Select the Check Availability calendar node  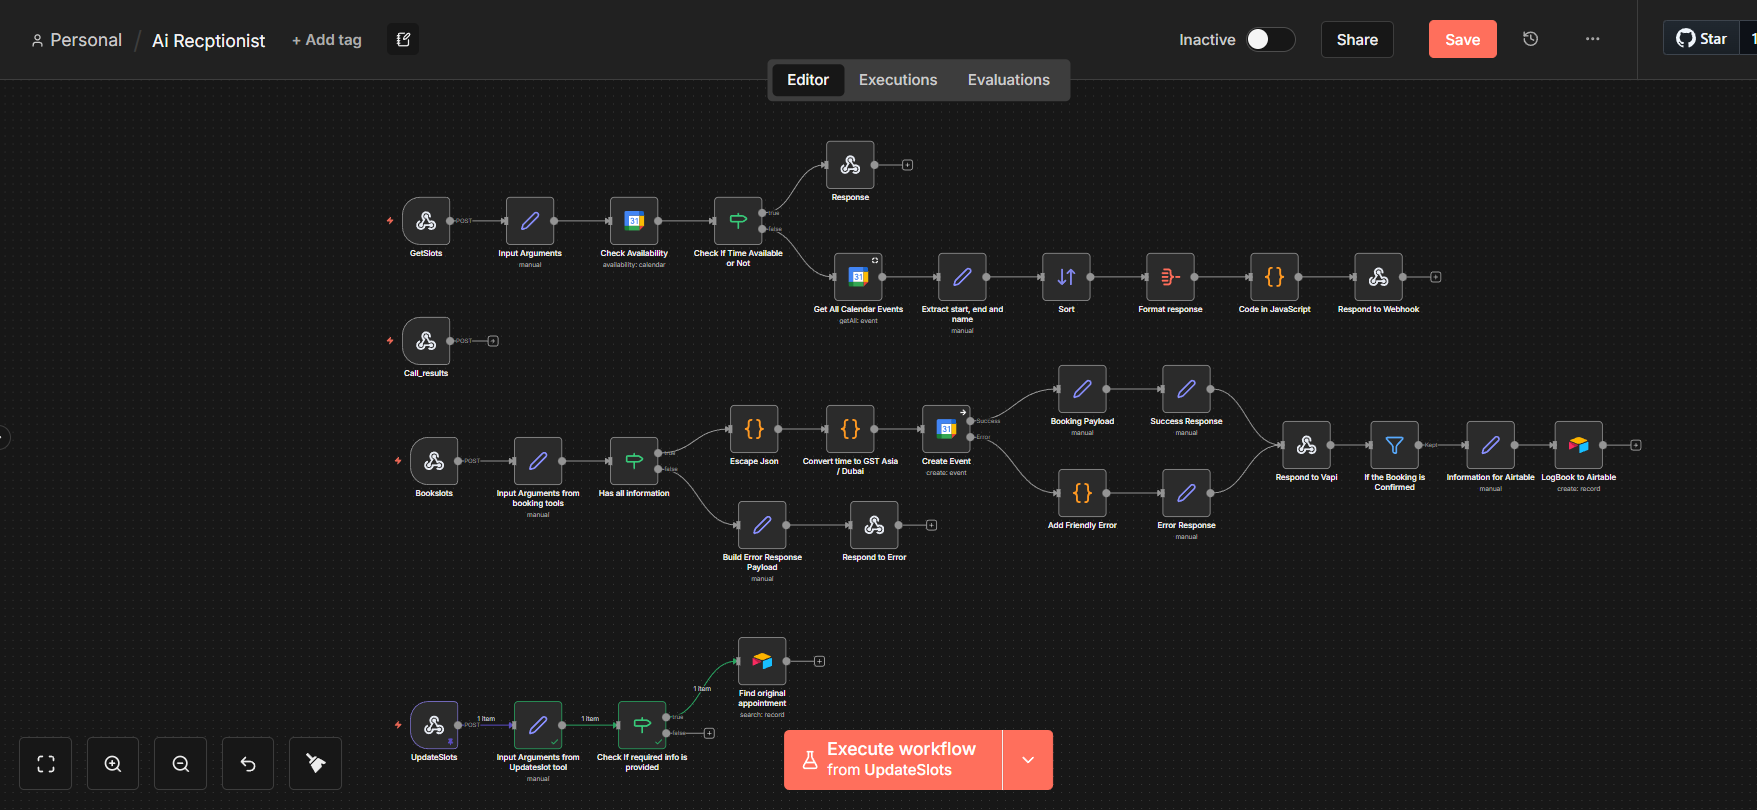point(634,221)
